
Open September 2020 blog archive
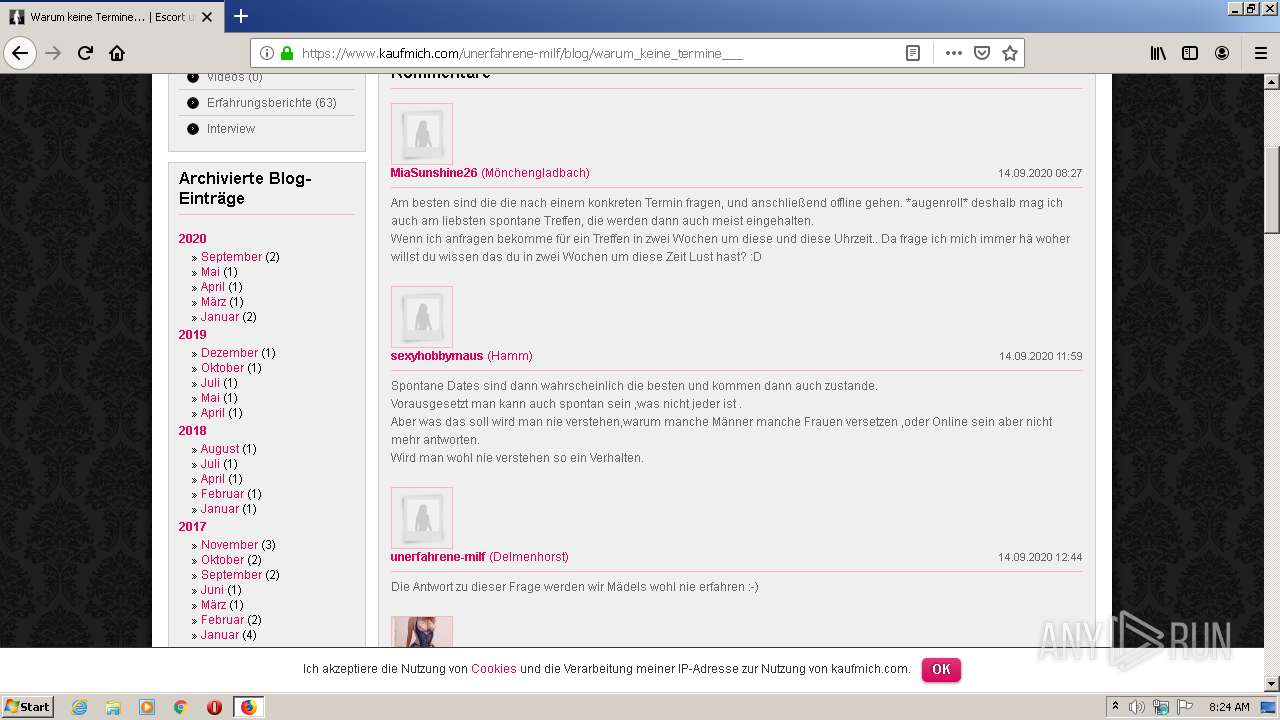(231, 257)
